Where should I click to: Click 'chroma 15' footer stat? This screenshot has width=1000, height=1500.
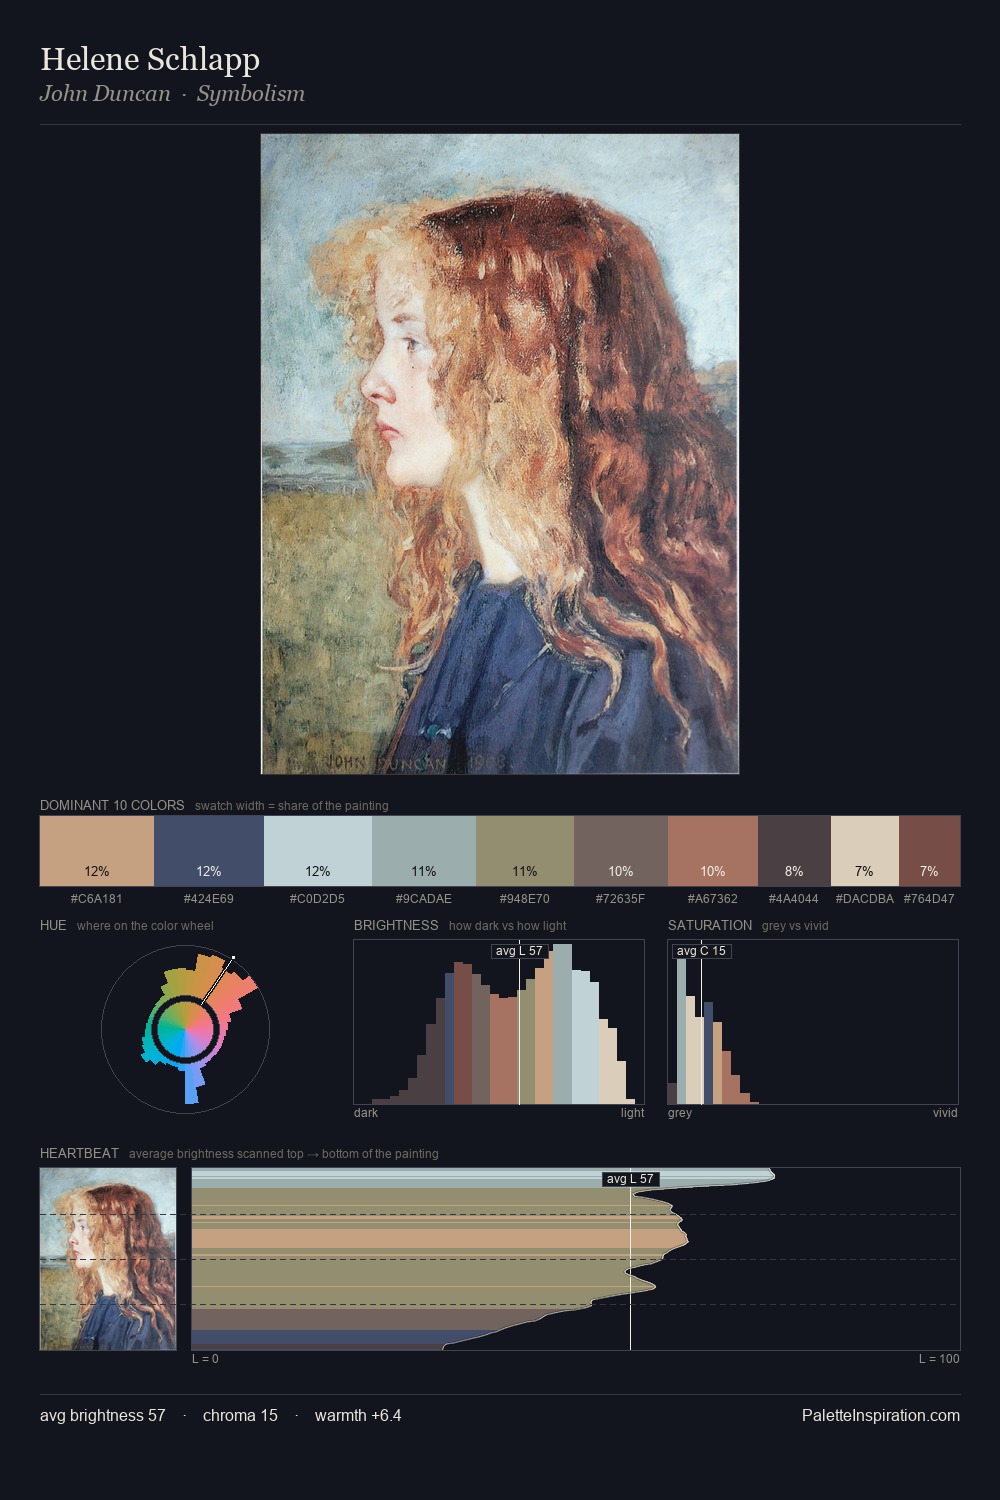pos(240,1415)
